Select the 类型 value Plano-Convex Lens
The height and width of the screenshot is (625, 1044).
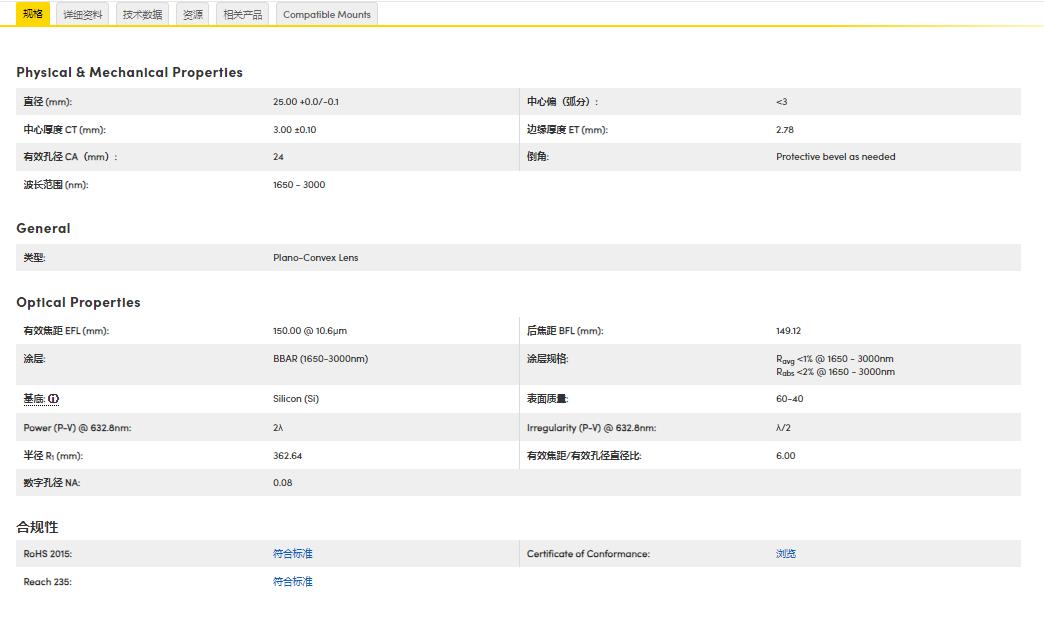pos(317,257)
